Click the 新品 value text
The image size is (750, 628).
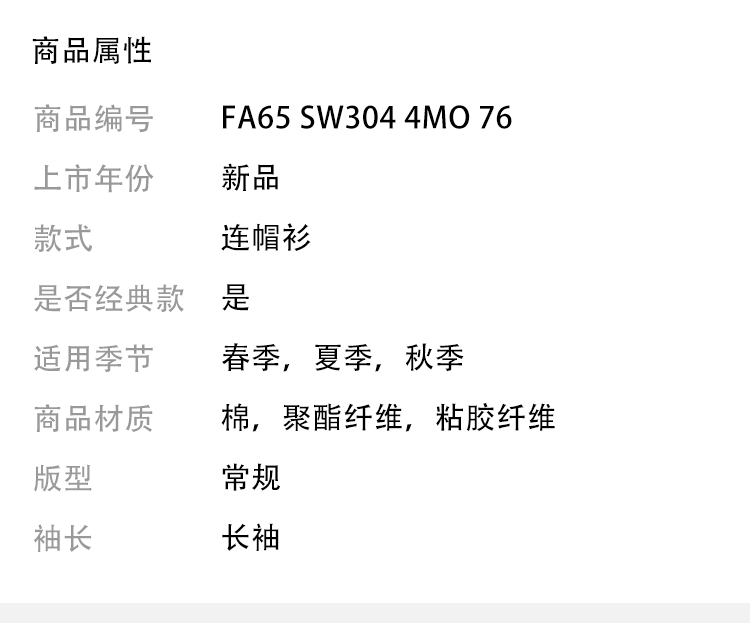pos(250,179)
